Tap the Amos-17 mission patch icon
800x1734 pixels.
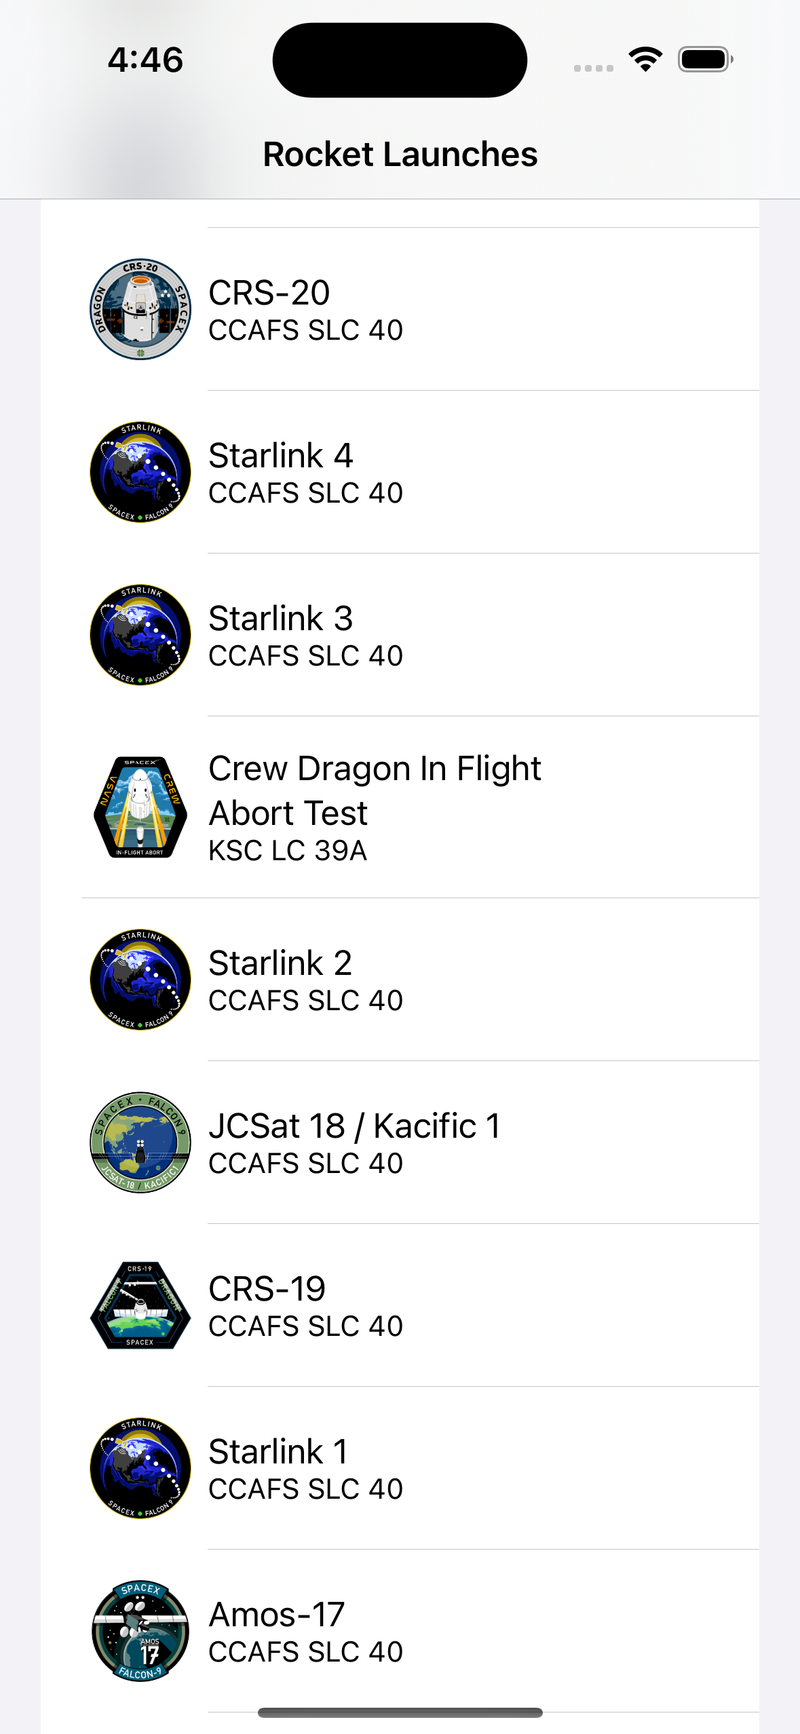pos(140,1631)
